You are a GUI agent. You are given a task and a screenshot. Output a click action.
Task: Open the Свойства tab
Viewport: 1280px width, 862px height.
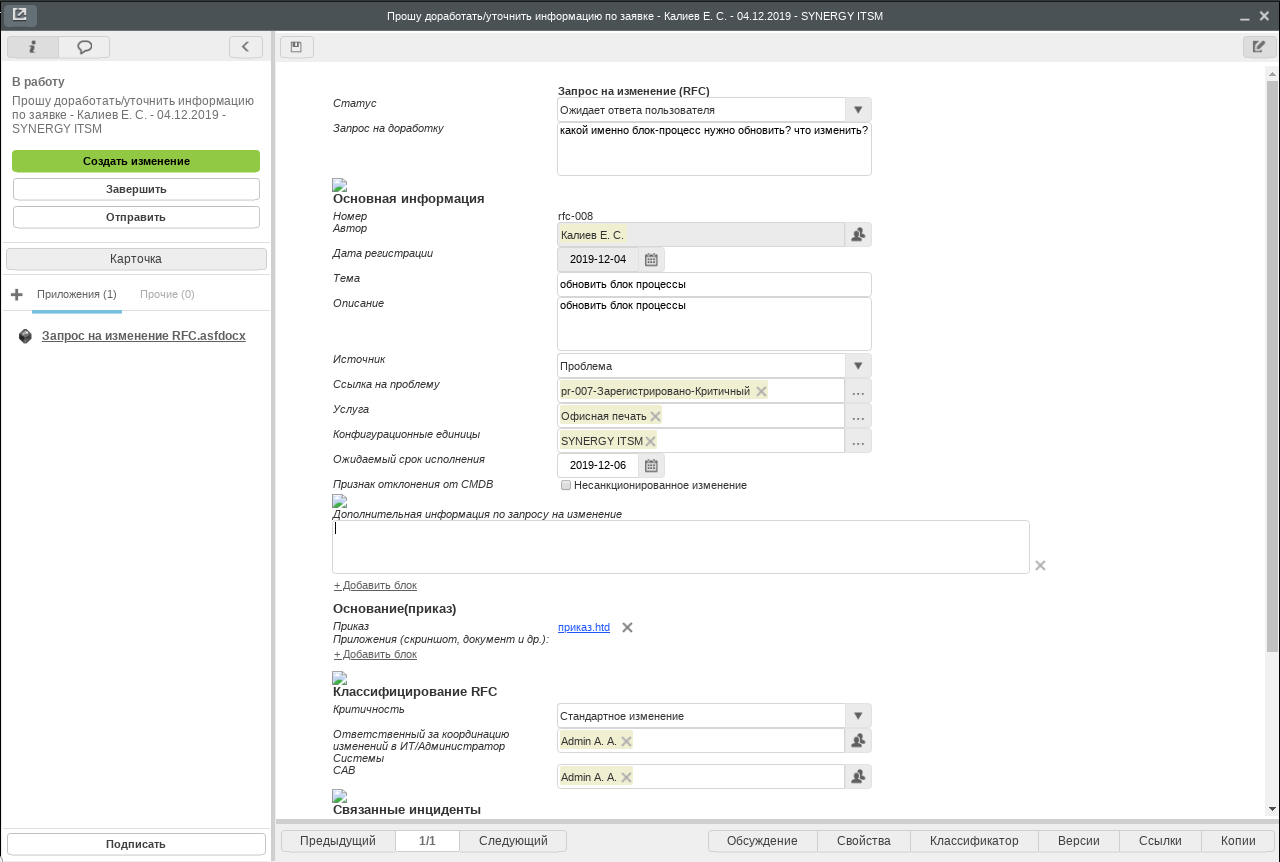(864, 841)
